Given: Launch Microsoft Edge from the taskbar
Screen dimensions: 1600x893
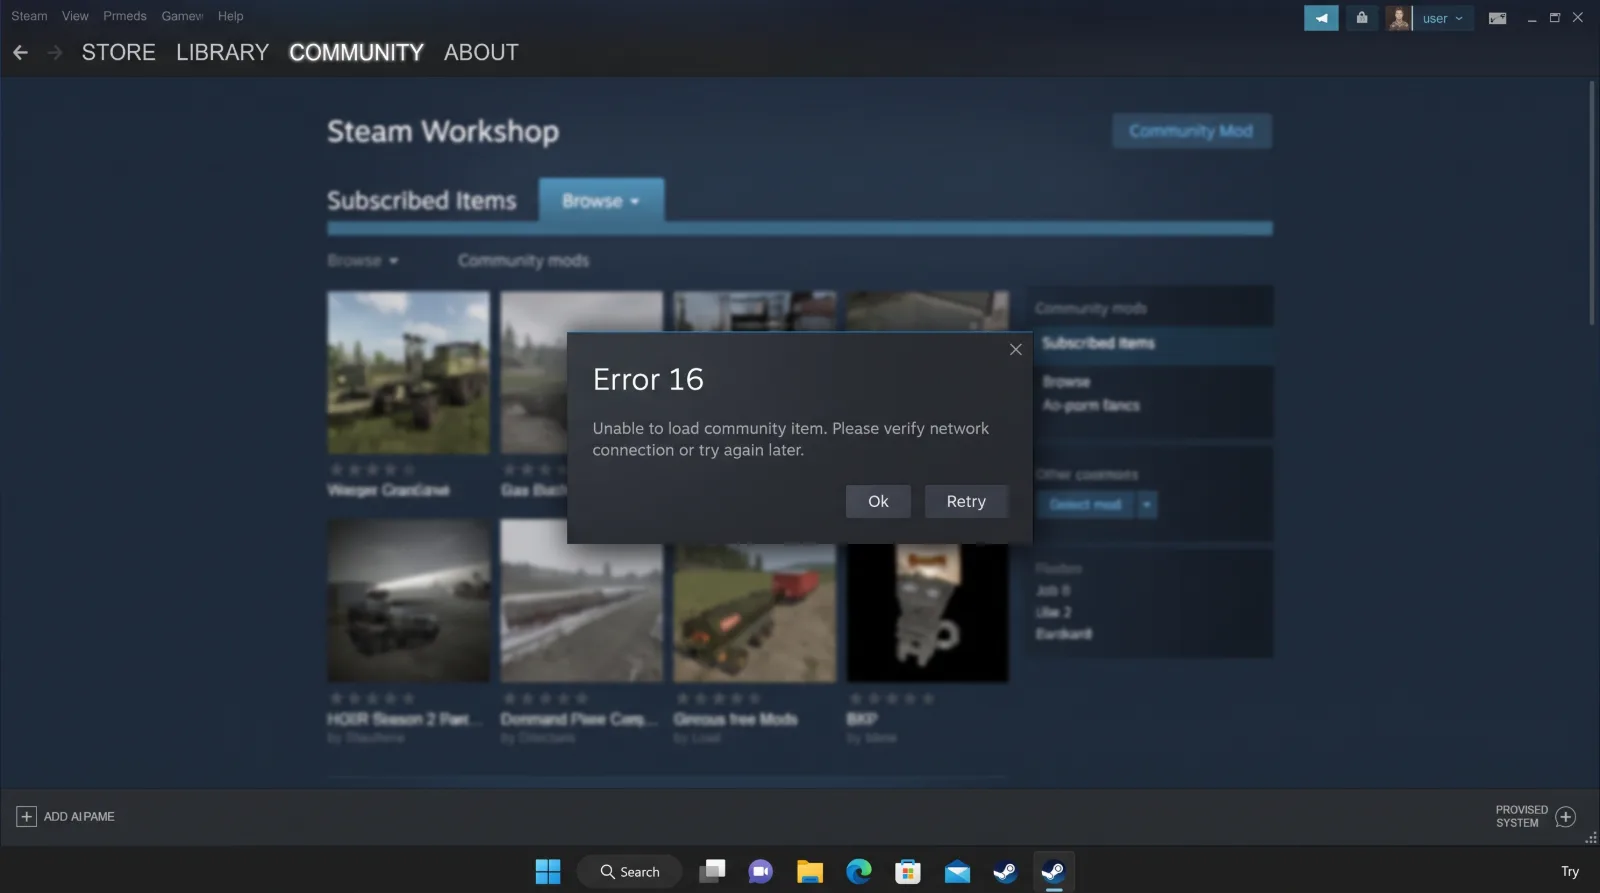Looking at the screenshot, I should point(858,871).
